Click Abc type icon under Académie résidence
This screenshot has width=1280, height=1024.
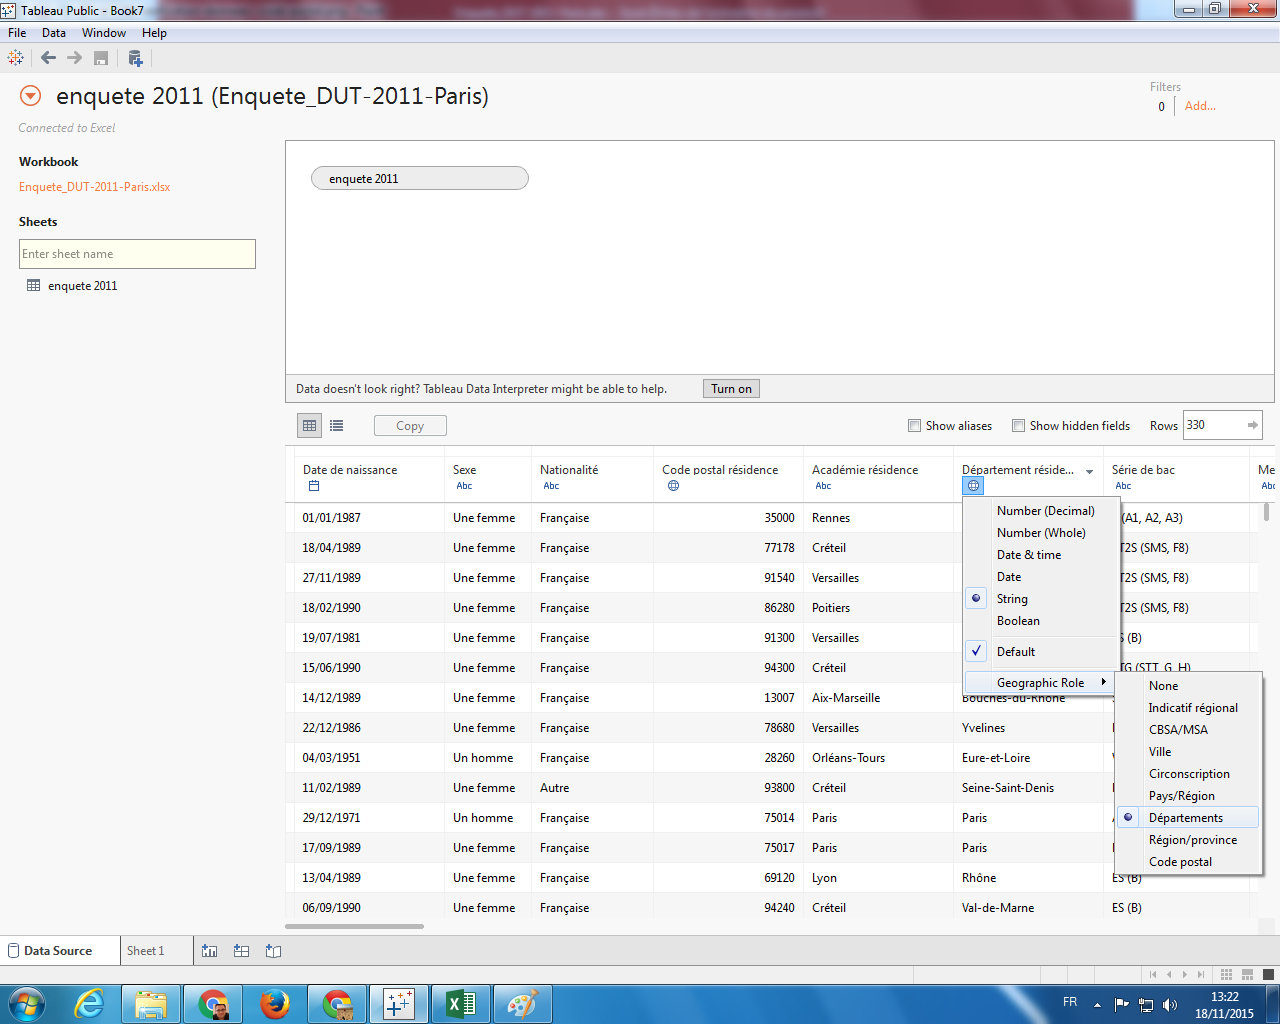point(823,486)
